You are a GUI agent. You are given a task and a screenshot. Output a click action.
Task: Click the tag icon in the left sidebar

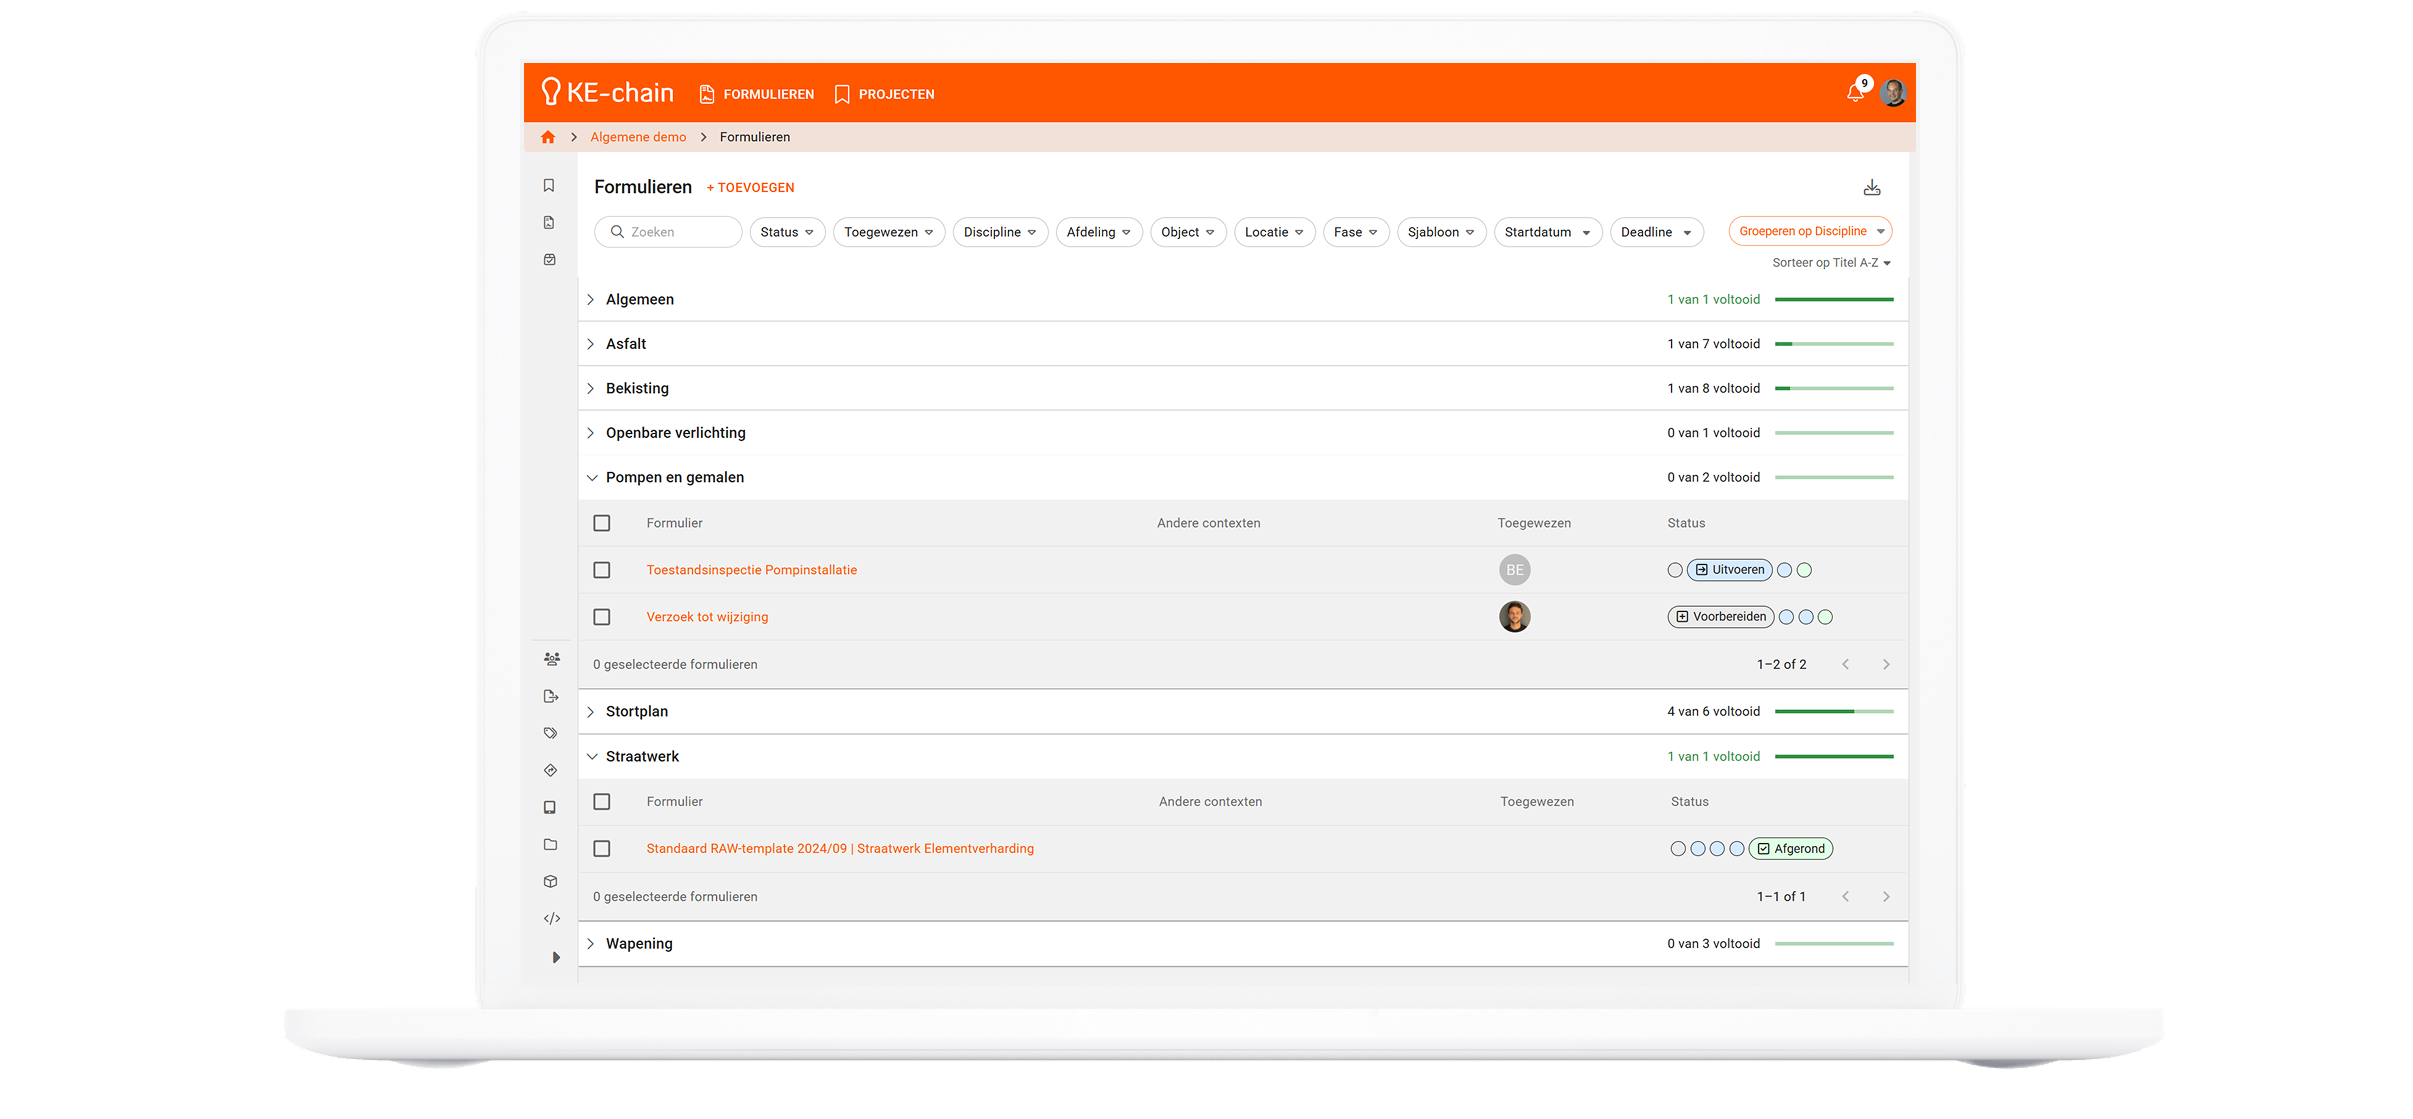tap(550, 733)
